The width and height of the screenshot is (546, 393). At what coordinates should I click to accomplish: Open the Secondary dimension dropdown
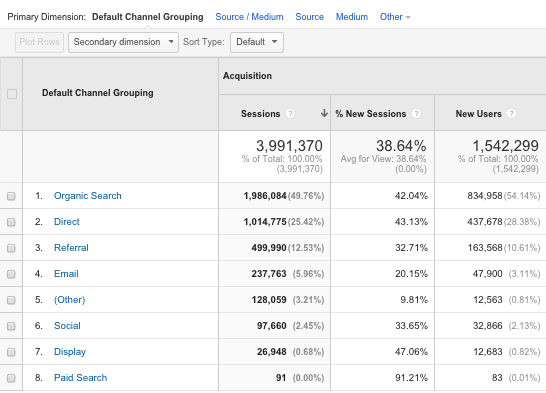[123, 42]
